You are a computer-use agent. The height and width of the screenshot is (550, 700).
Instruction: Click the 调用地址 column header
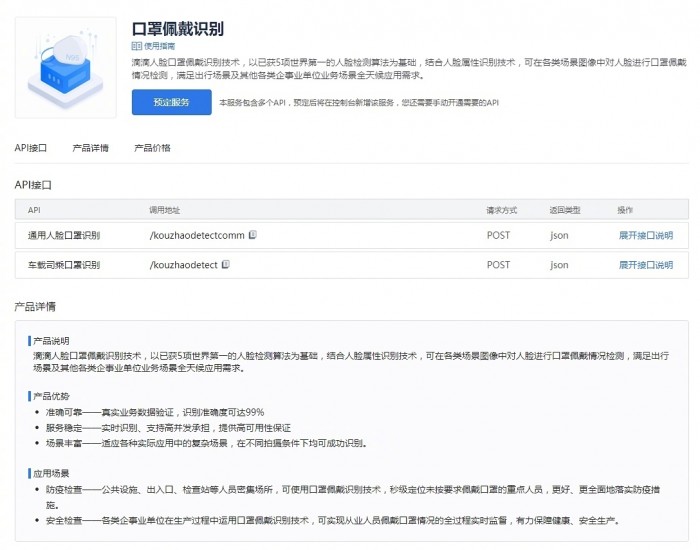(x=164, y=210)
